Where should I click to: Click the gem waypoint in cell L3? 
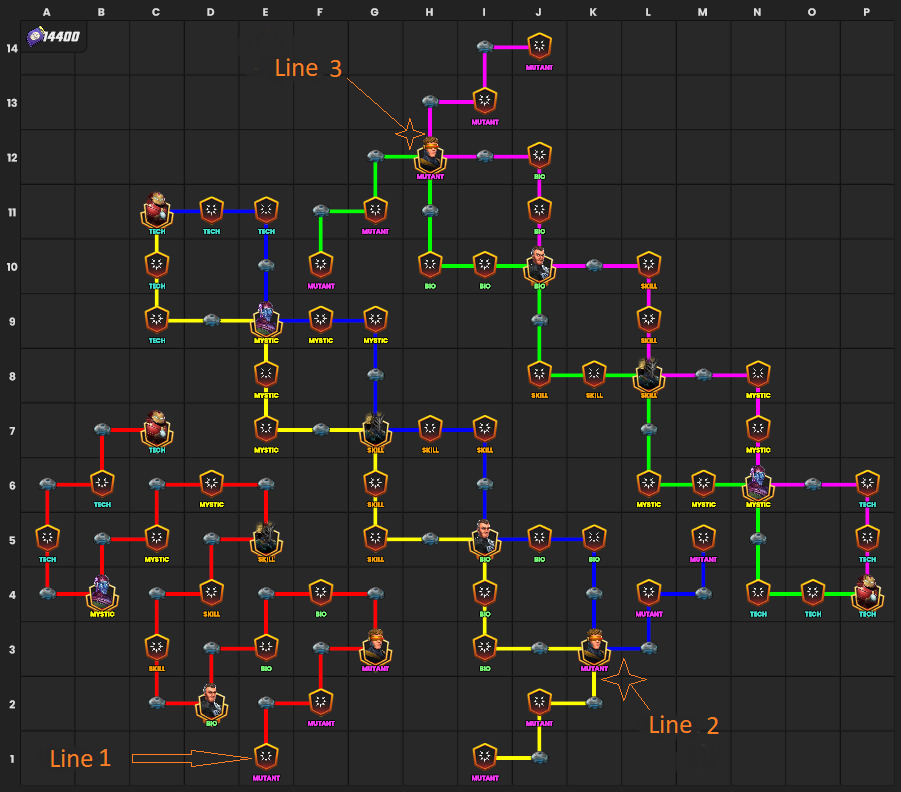click(x=648, y=648)
